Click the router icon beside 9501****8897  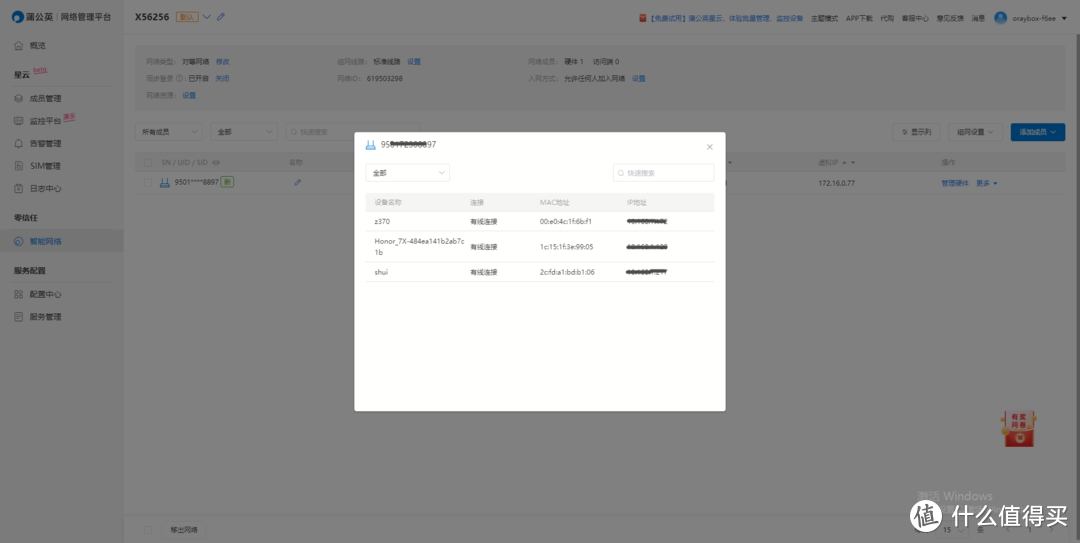pyautogui.click(x=164, y=183)
